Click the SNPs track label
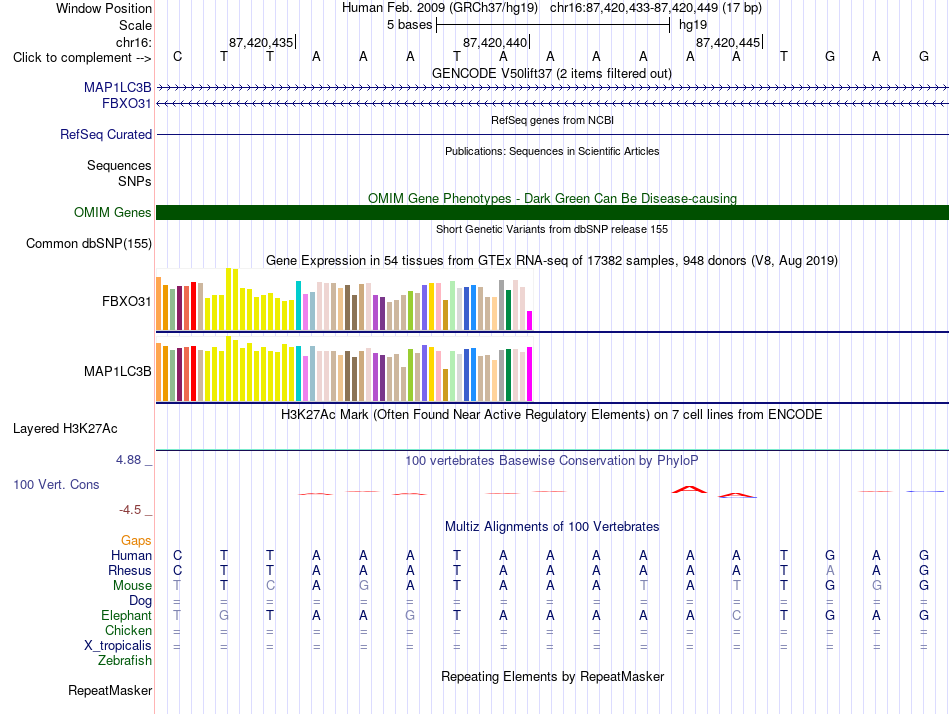 point(135,182)
